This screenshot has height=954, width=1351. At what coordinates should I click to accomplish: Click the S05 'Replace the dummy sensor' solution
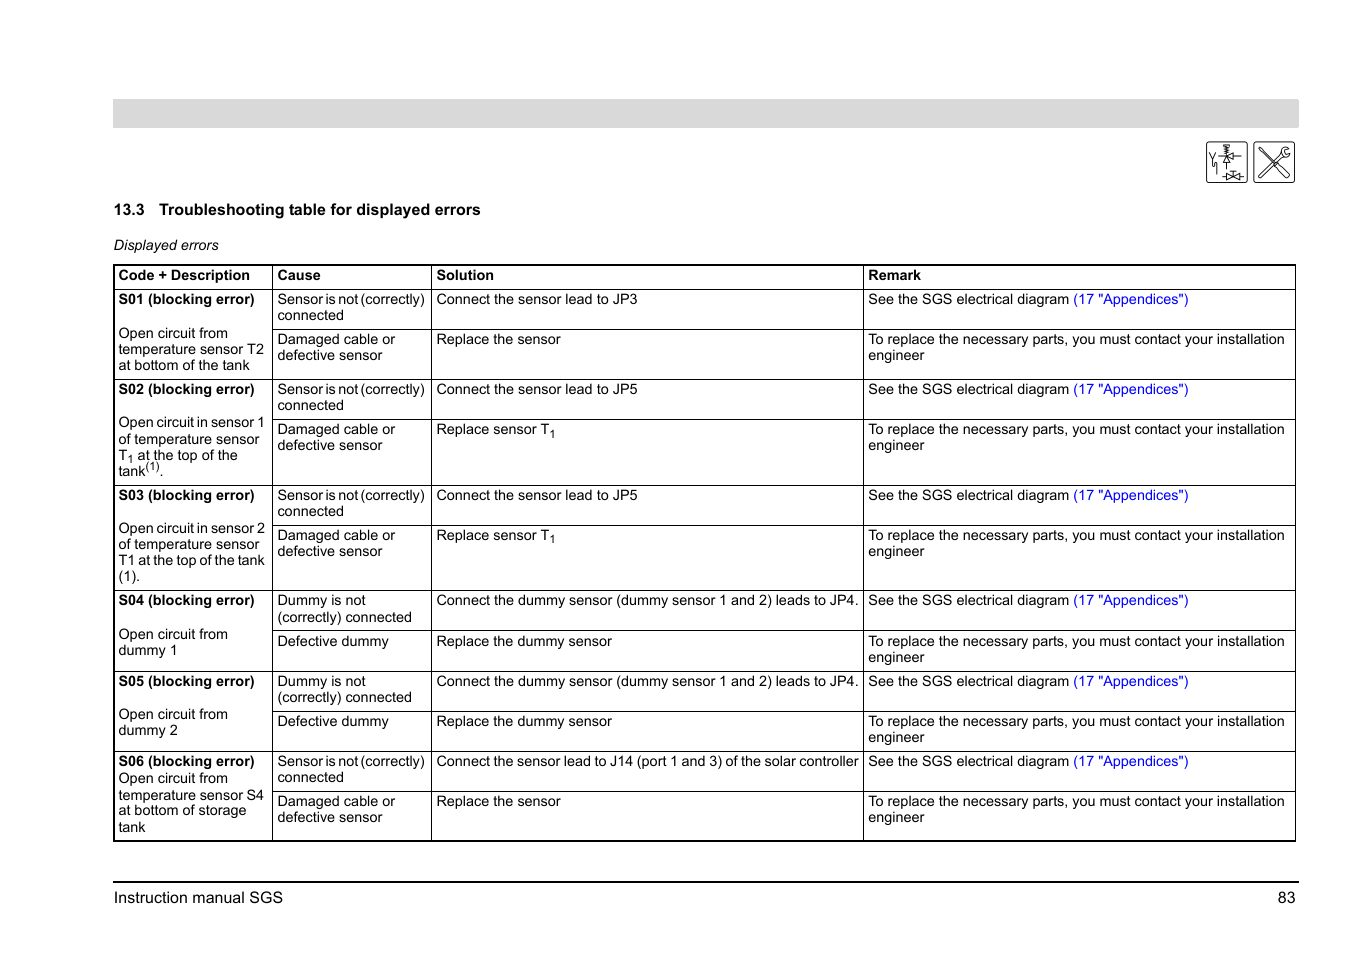(x=524, y=721)
